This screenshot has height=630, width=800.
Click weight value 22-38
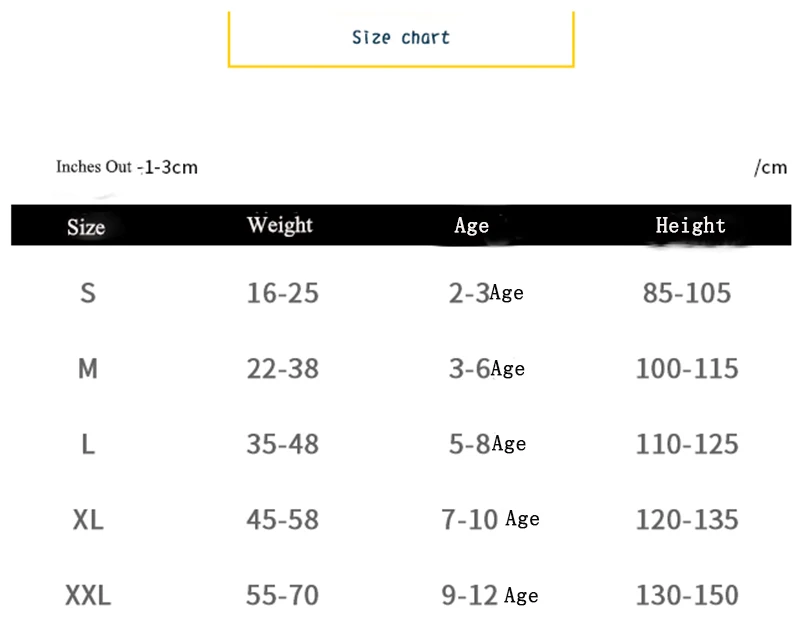(x=283, y=368)
